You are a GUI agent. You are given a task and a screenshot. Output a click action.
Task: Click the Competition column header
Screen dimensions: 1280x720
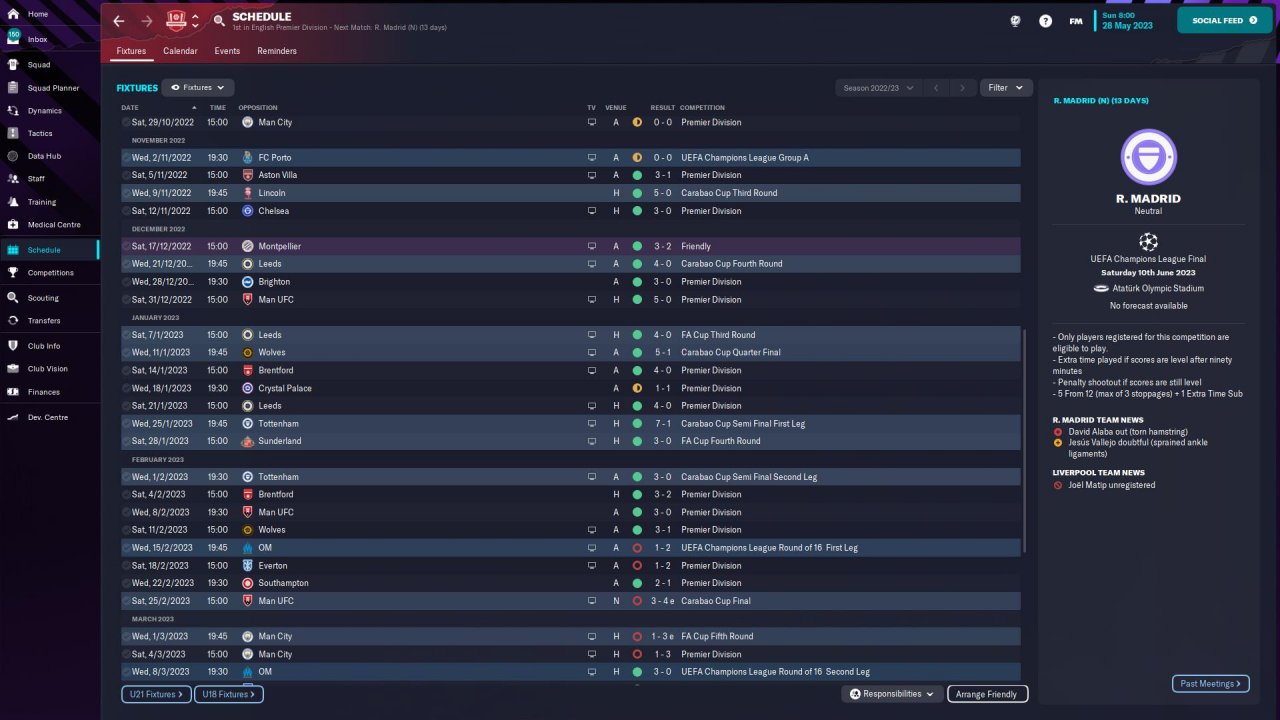(702, 108)
